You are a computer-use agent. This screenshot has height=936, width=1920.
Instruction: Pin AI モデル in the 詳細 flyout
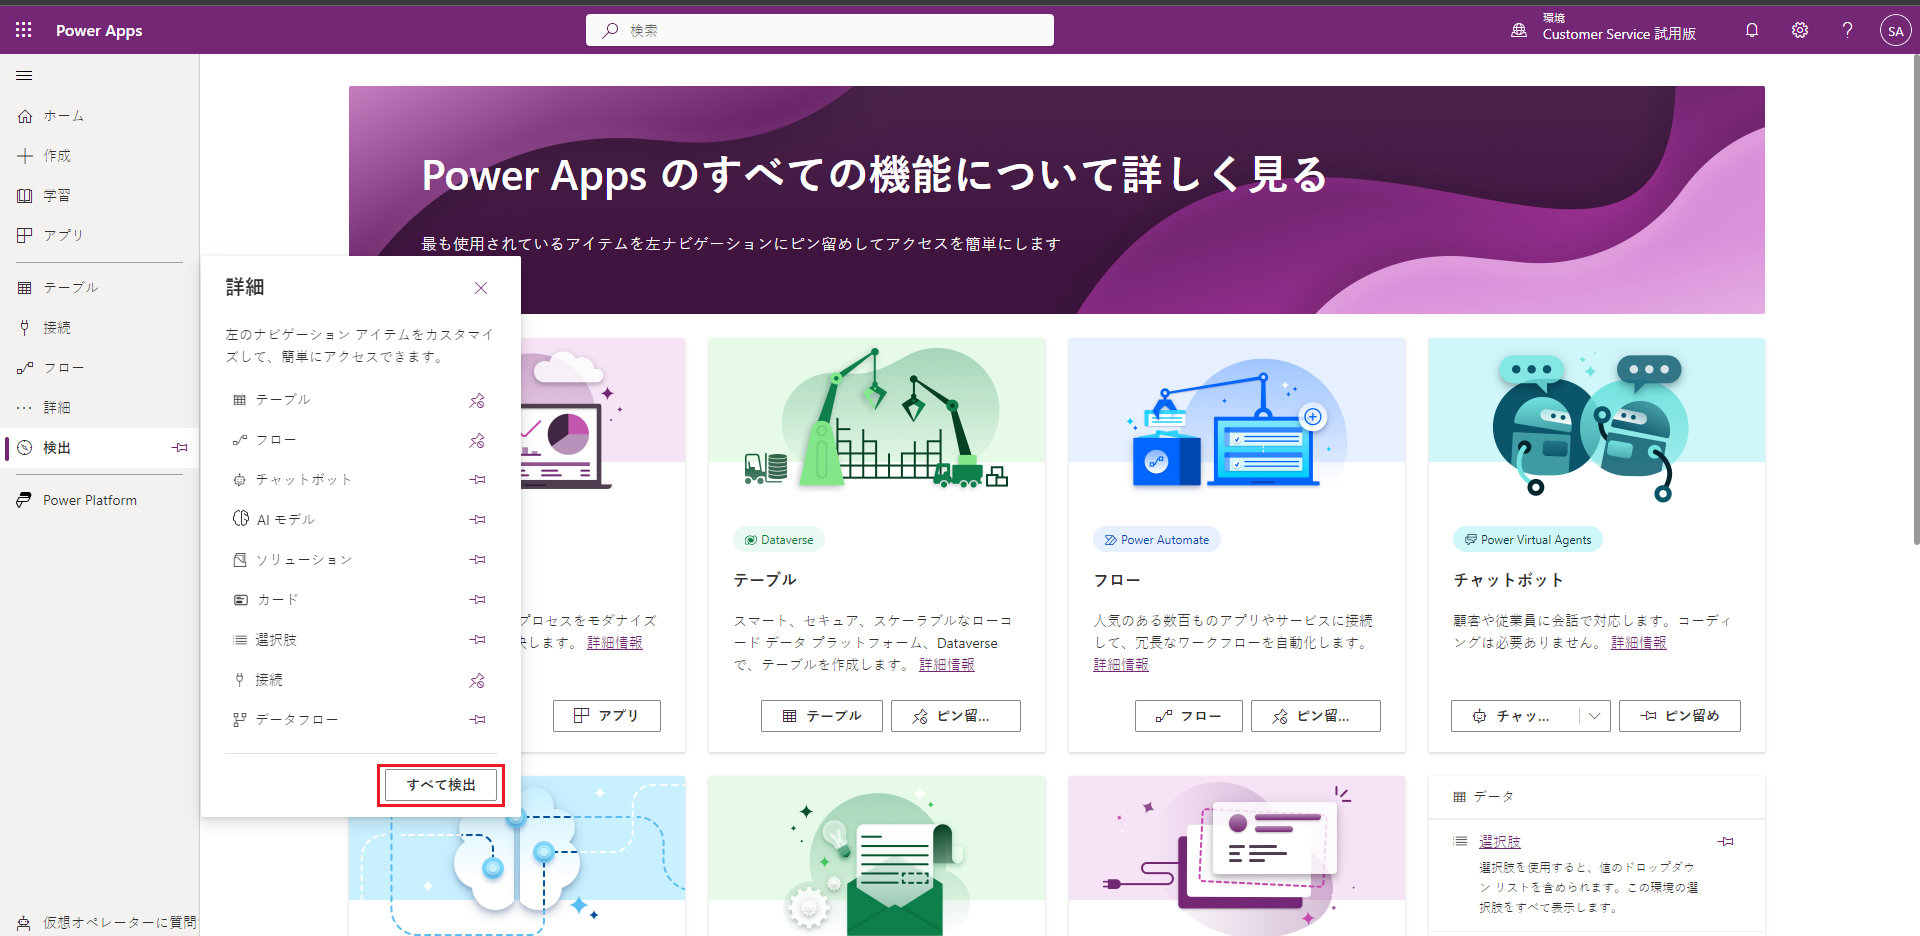(478, 520)
